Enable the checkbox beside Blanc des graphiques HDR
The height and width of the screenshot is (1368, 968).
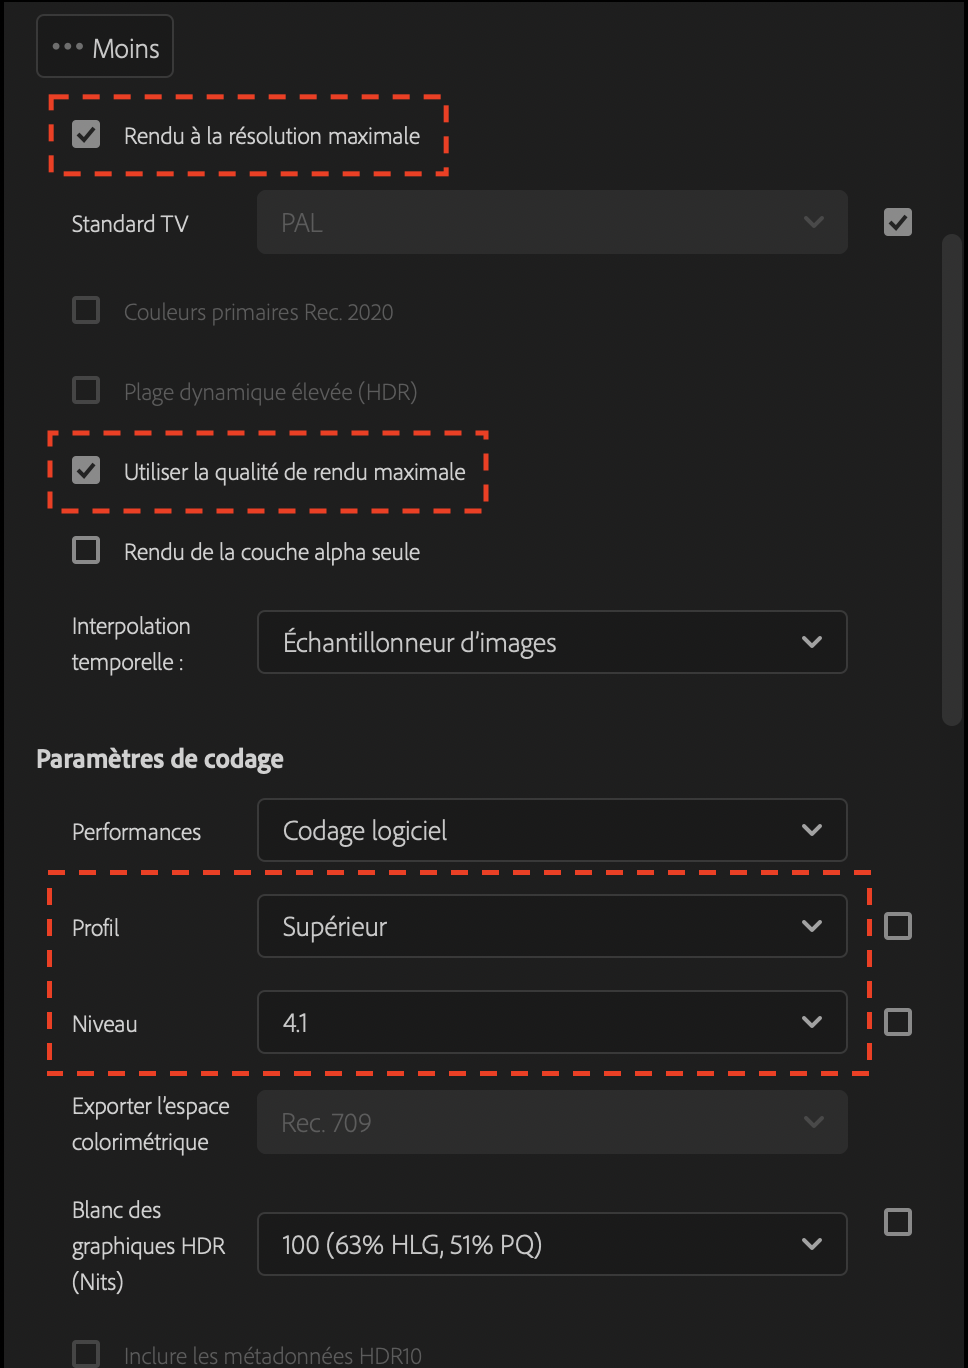[897, 1222]
